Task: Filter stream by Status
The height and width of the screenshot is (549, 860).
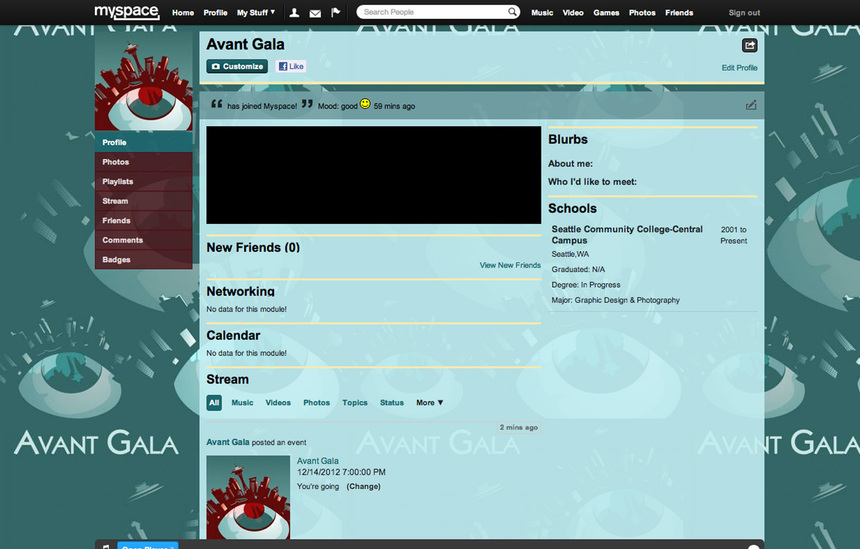Action: [x=392, y=403]
